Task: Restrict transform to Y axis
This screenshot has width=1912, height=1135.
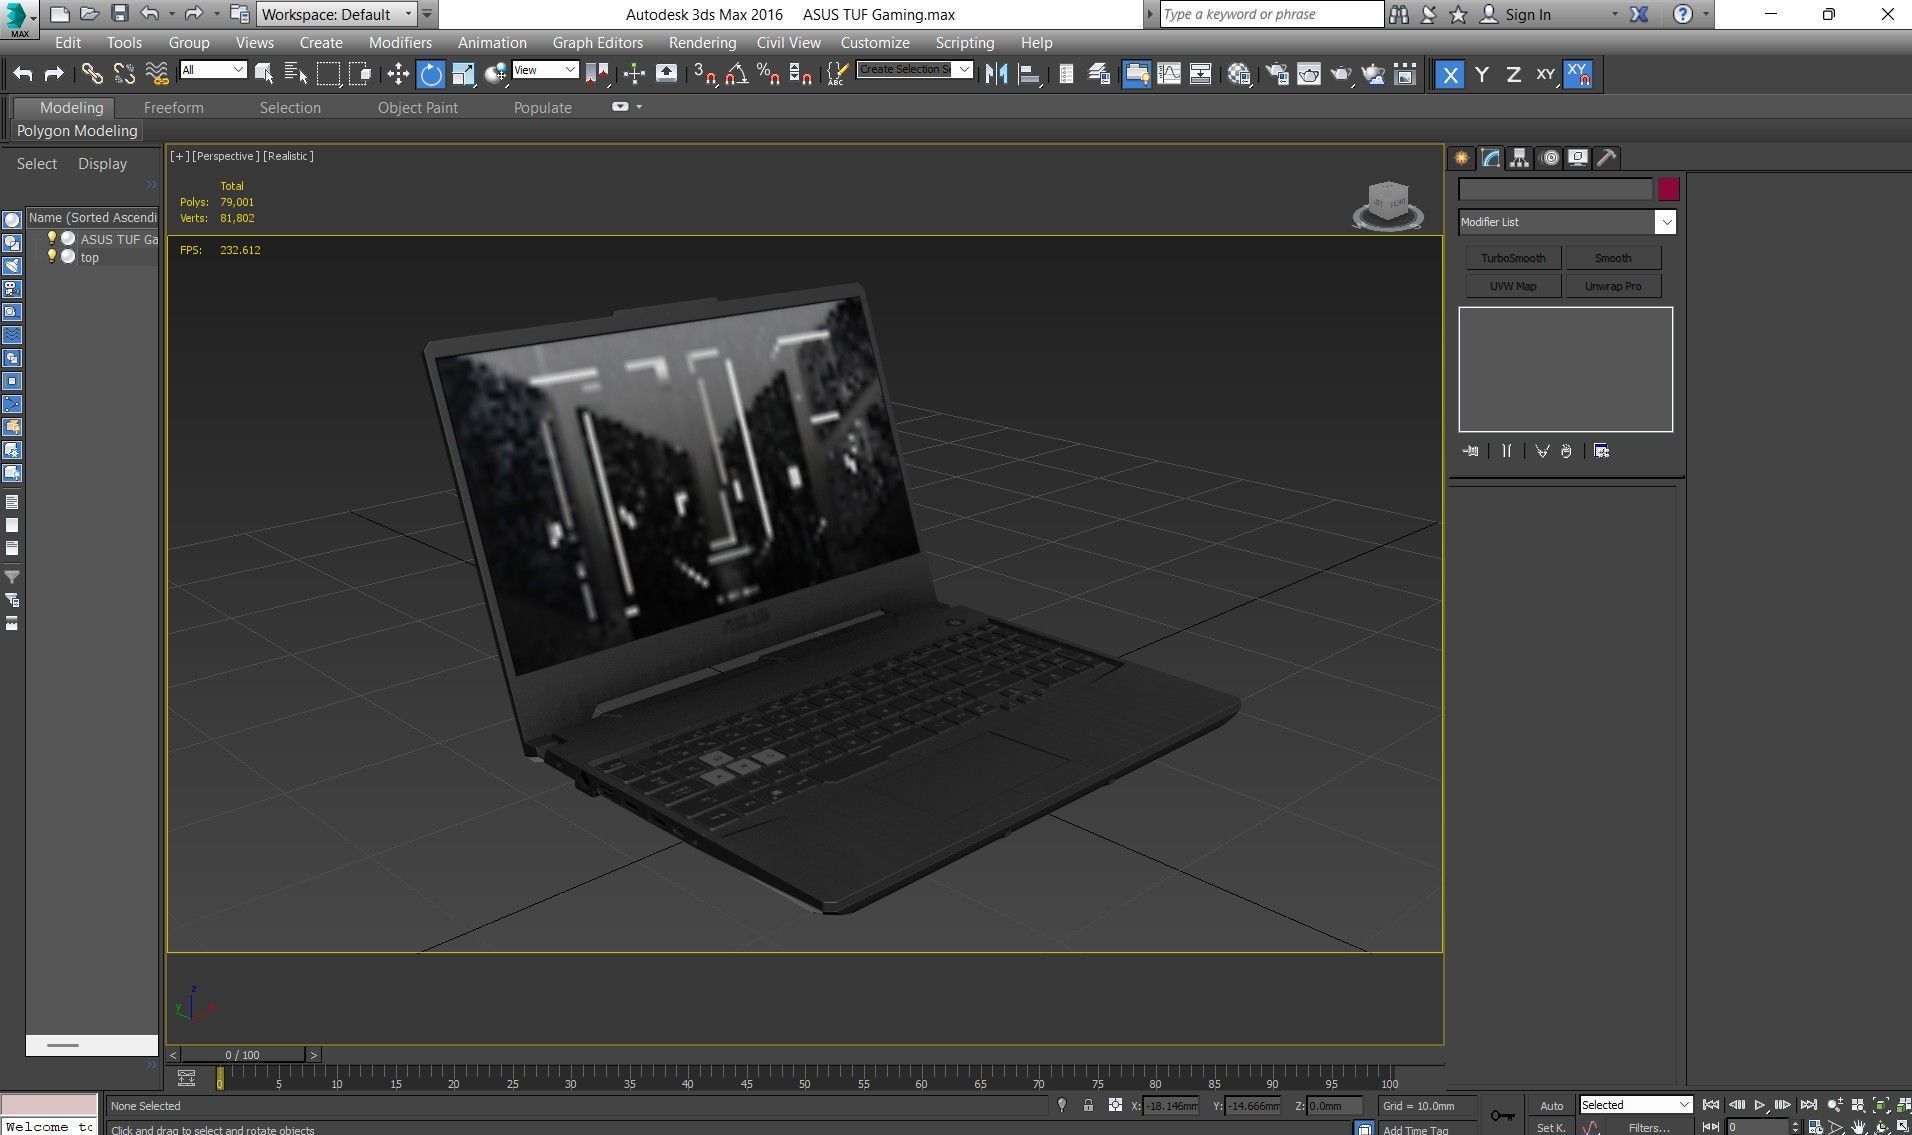Action: point(1482,74)
